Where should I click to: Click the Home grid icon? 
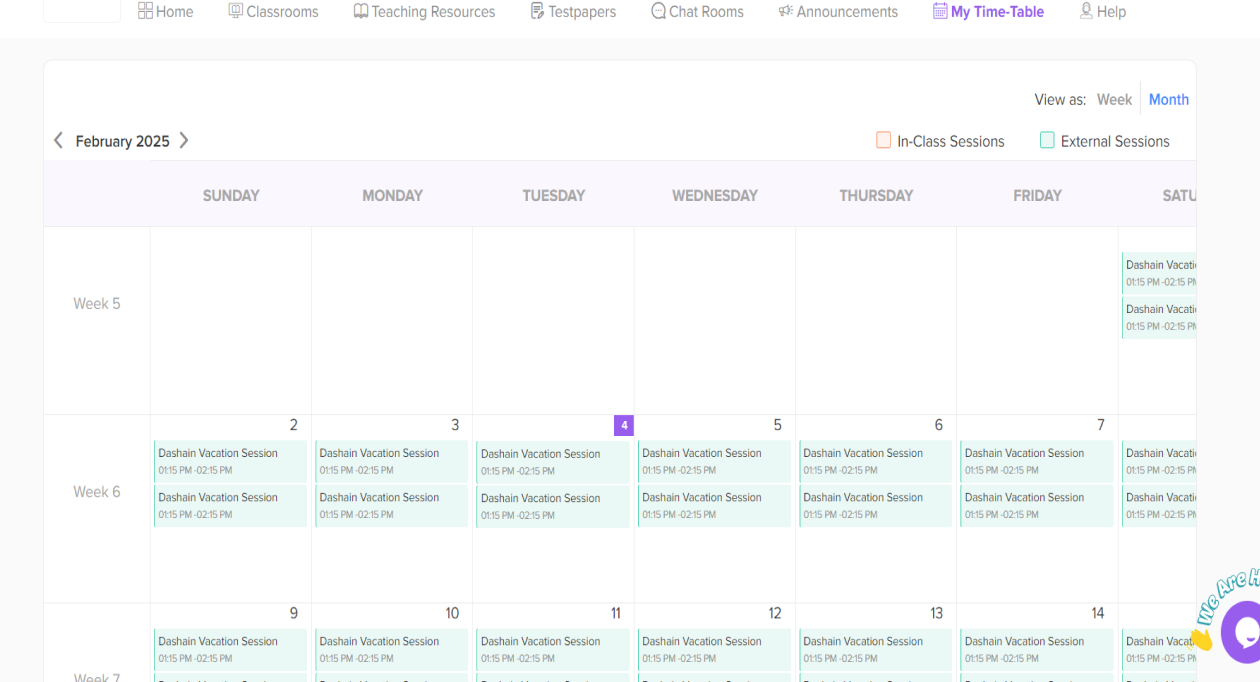(146, 11)
